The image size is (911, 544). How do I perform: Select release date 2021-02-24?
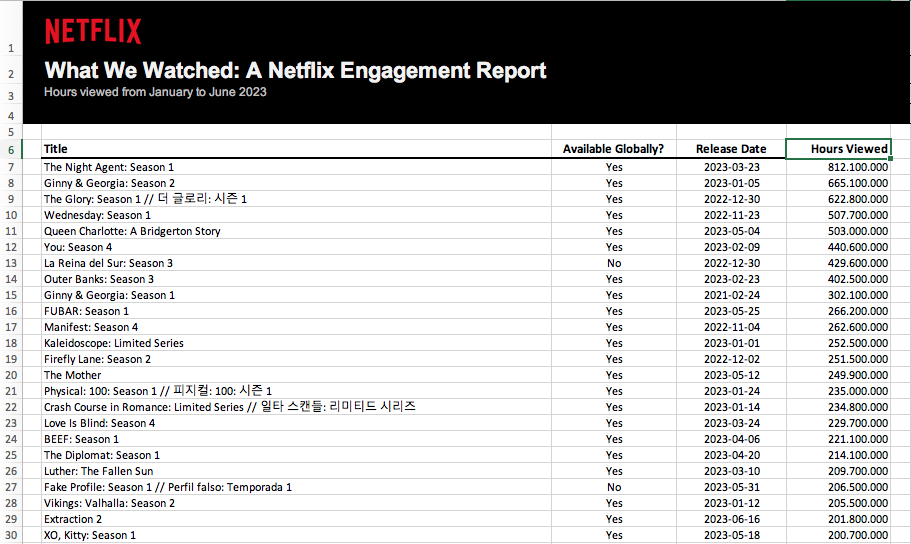[x=731, y=295]
